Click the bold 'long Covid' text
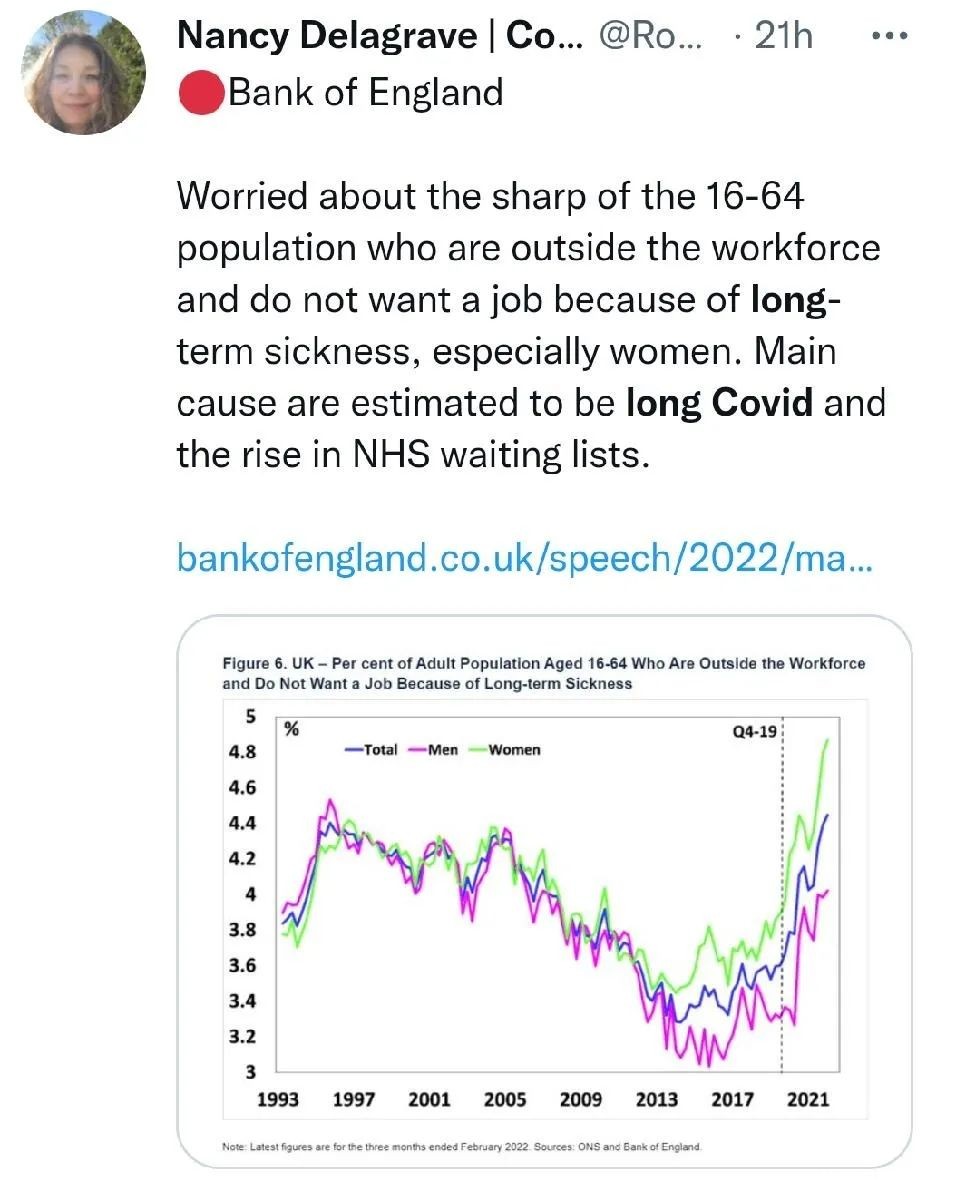This screenshot has height=1192, width=956. point(720,403)
